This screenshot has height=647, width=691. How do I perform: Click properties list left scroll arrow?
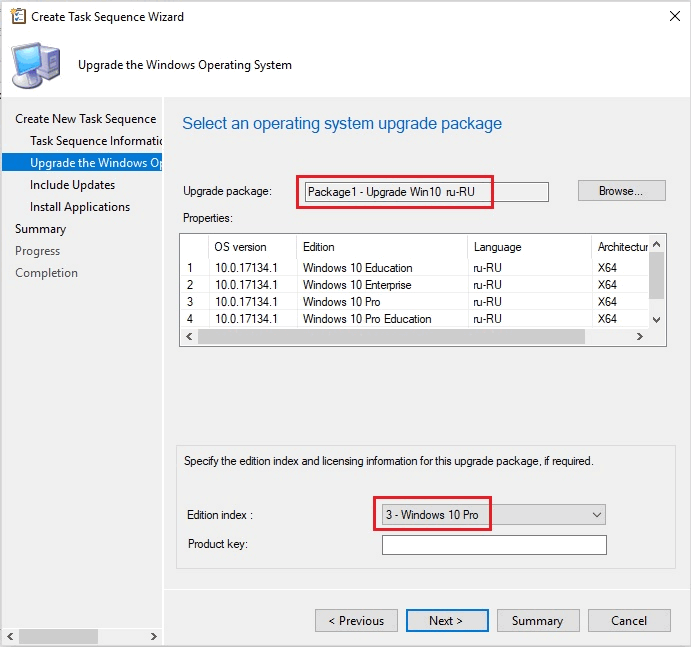189,337
